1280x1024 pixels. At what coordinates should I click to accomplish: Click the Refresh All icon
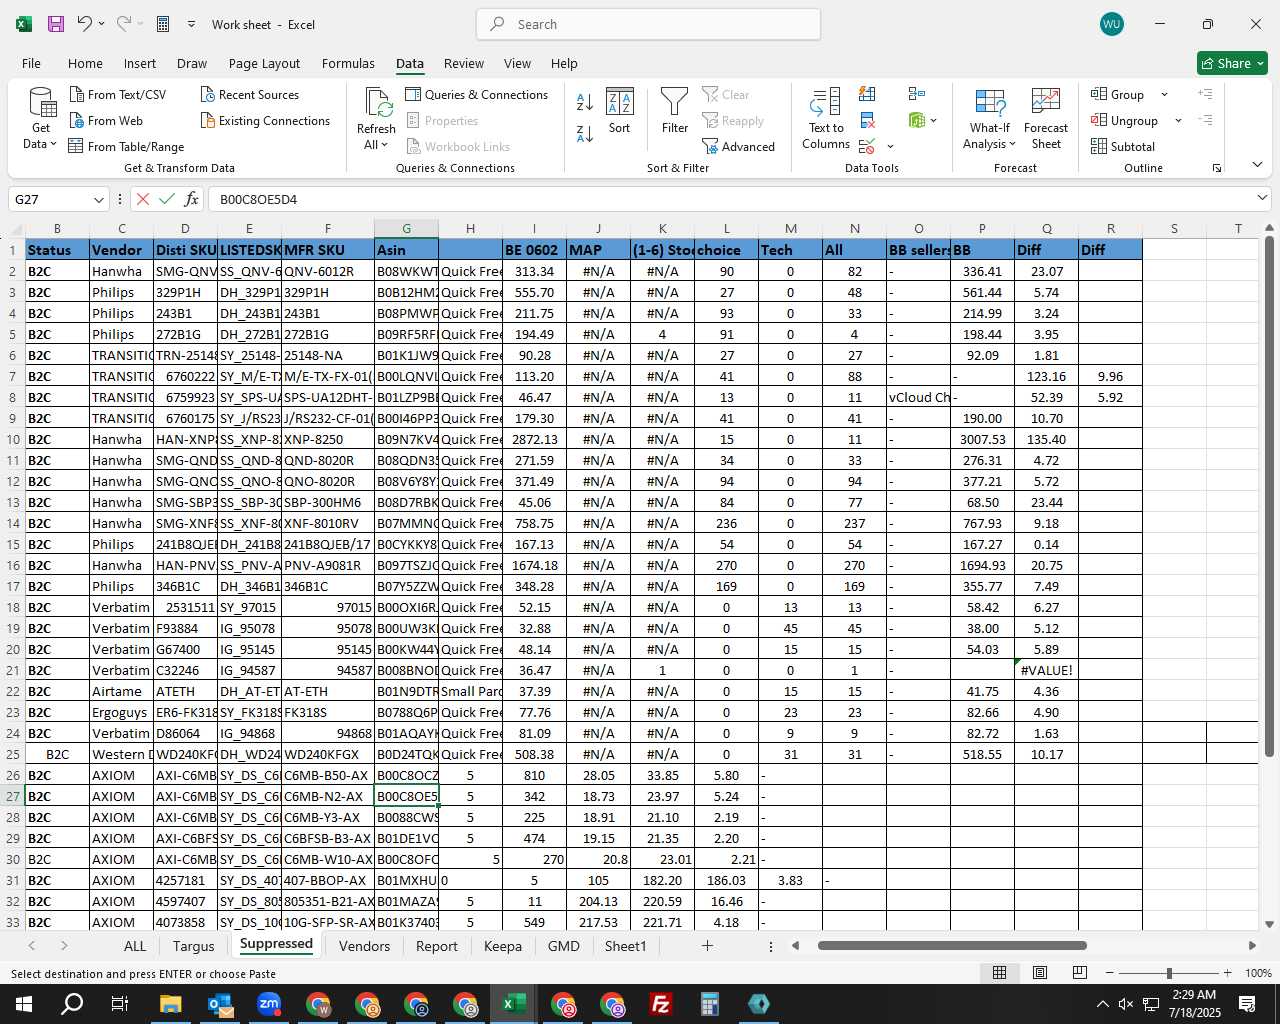pyautogui.click(x=378, y=102)
